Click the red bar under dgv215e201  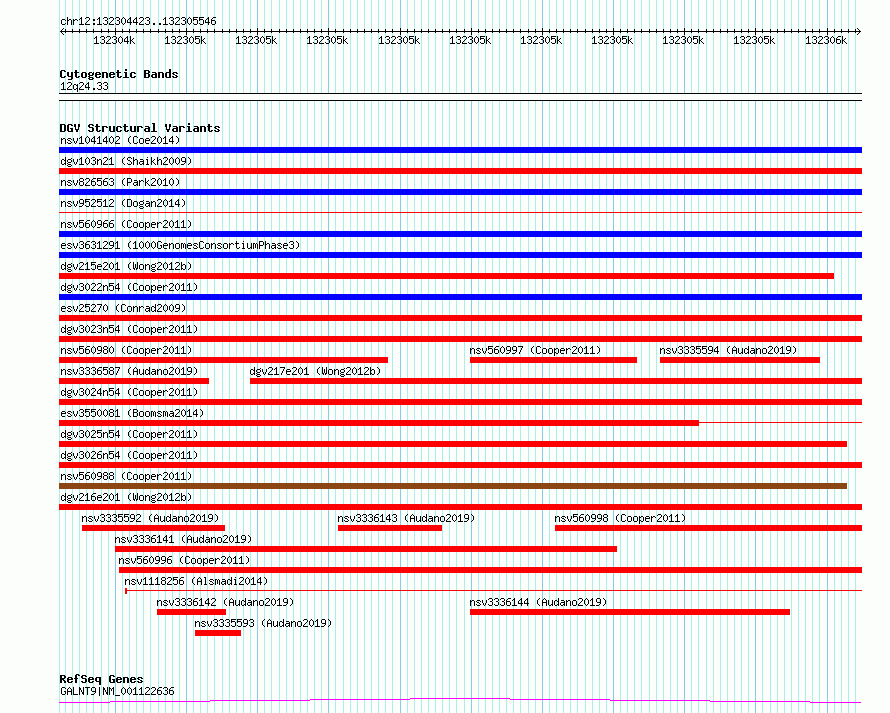447,276
